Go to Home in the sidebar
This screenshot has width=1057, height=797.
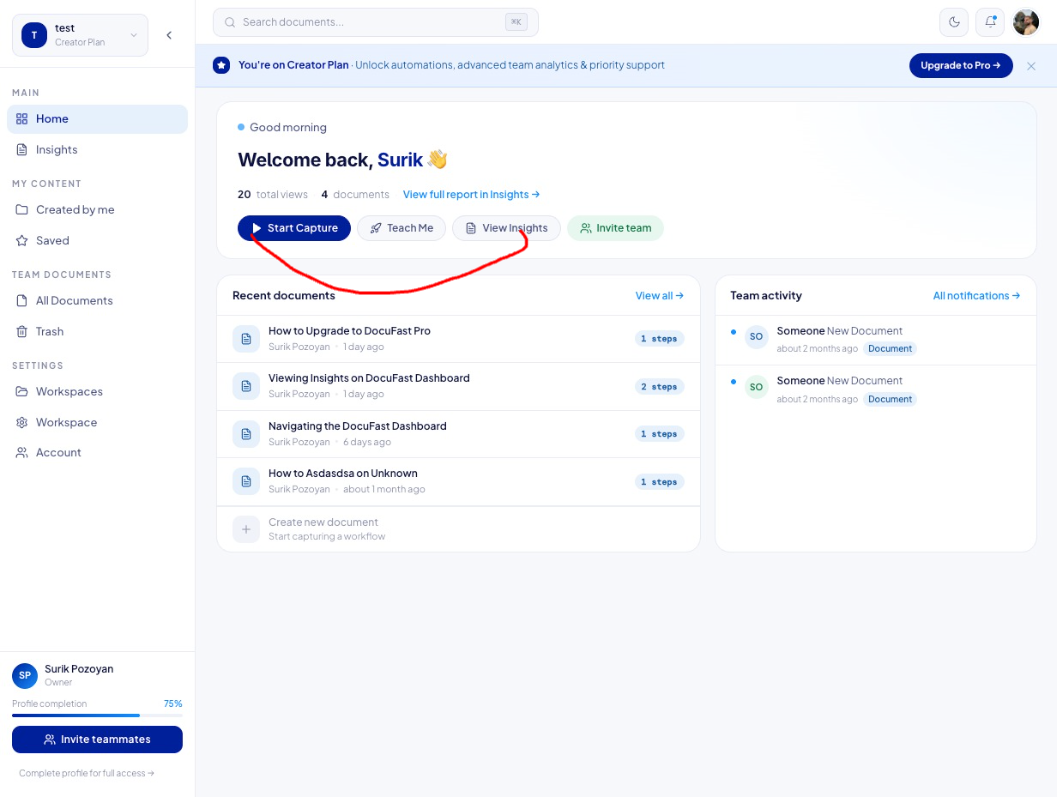[97, 119]
